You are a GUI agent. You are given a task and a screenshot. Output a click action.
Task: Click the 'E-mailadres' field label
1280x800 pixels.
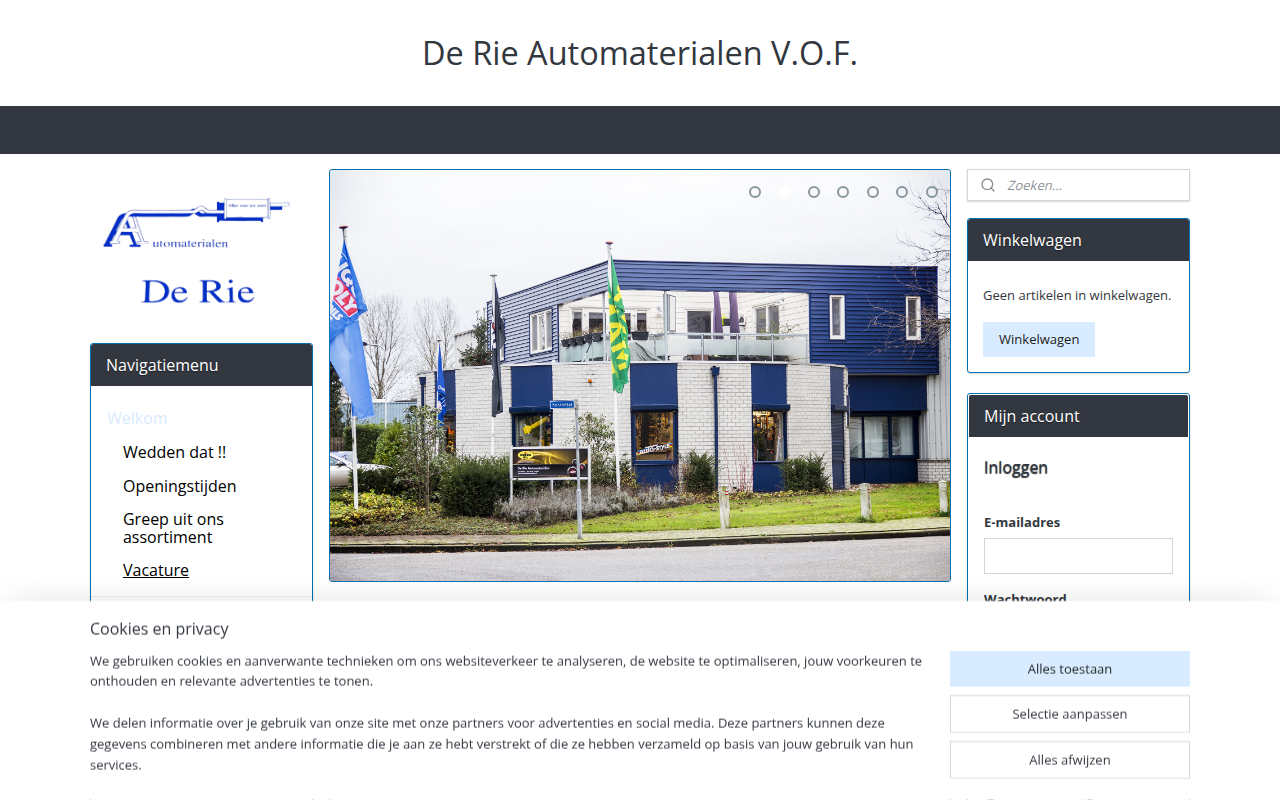(1022, 522)
